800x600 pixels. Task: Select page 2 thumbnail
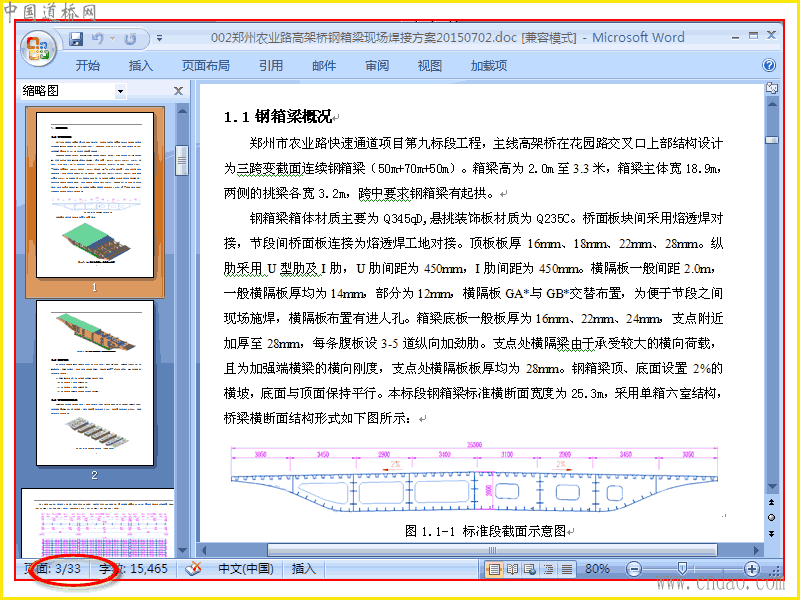click(x=94, y=383)
